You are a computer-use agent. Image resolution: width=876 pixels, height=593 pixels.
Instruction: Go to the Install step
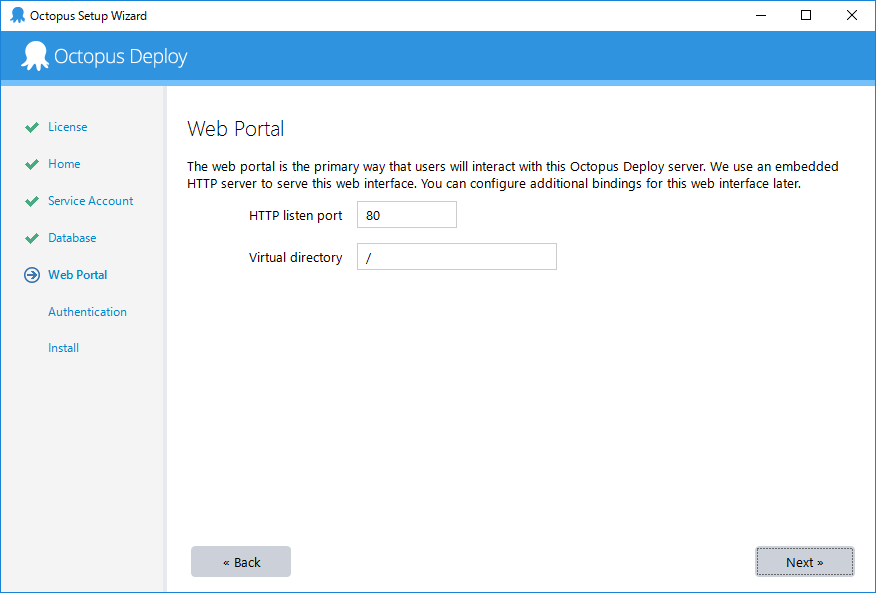pyautogui.click(x=63, y=348)
